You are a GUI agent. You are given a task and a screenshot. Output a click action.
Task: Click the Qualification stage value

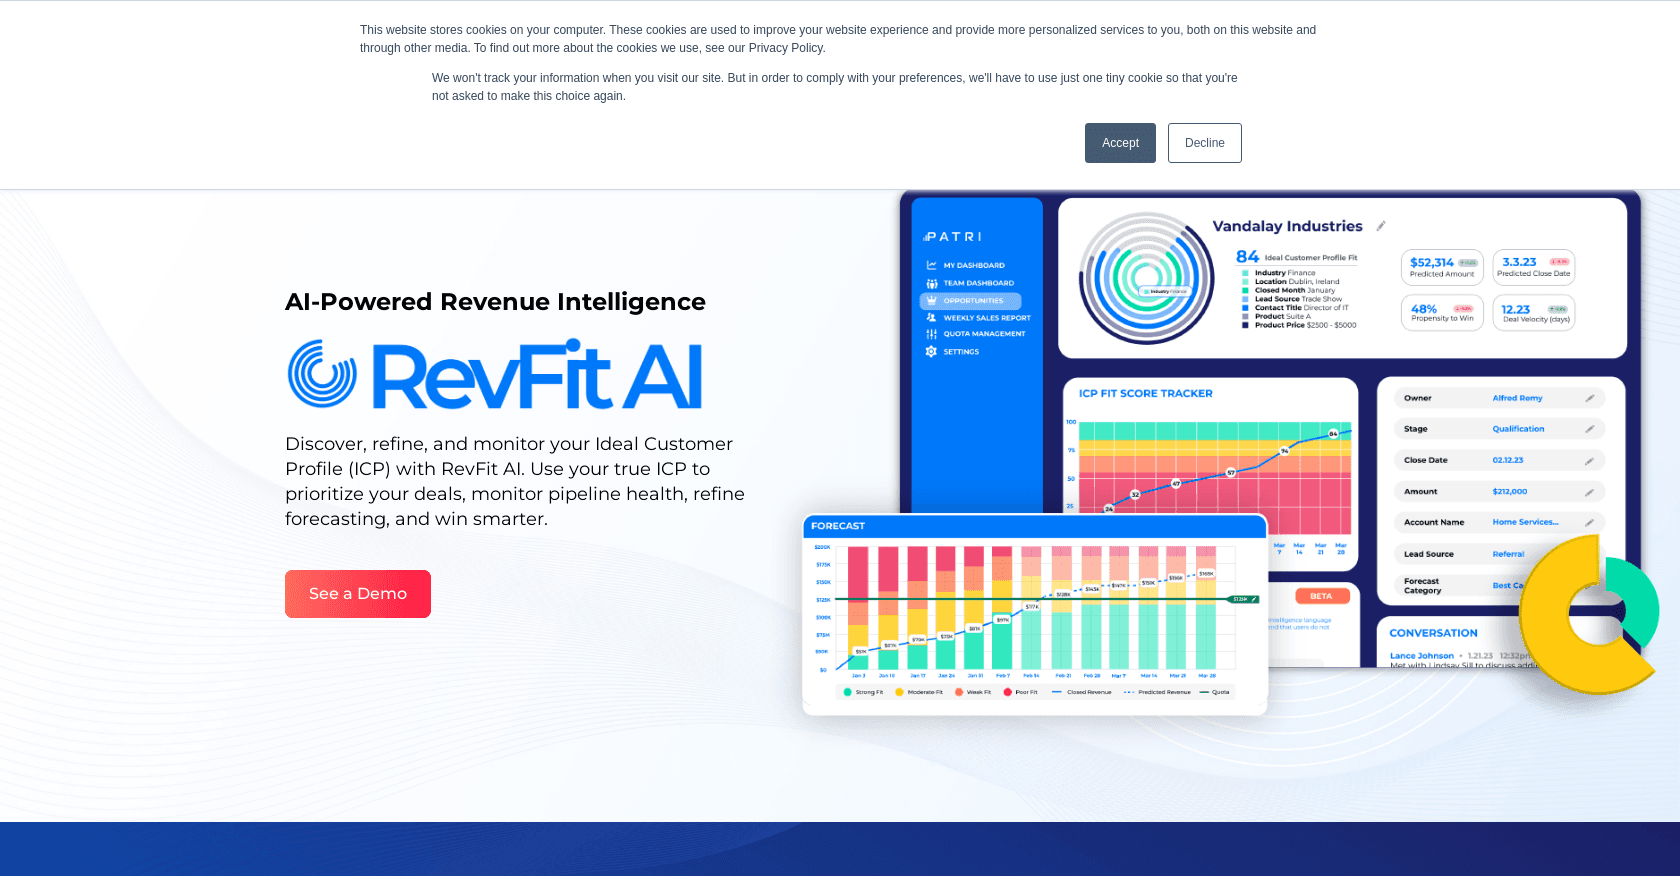(x=1518, y=429)
